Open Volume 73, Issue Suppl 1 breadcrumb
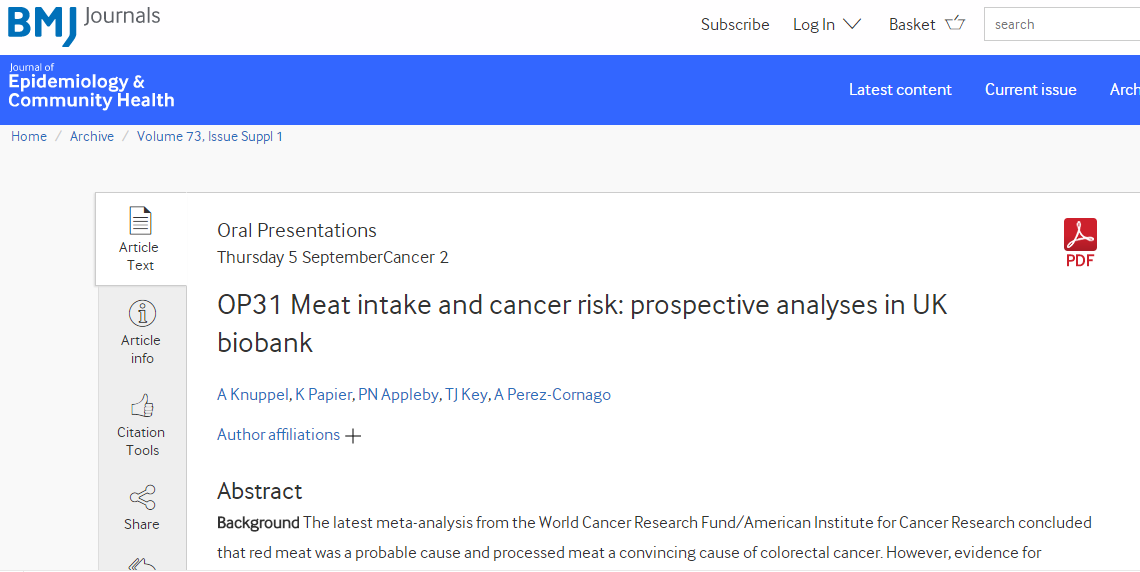This screenshot has height=572, width=1140. pyautogui.click(x=209, y=137)
